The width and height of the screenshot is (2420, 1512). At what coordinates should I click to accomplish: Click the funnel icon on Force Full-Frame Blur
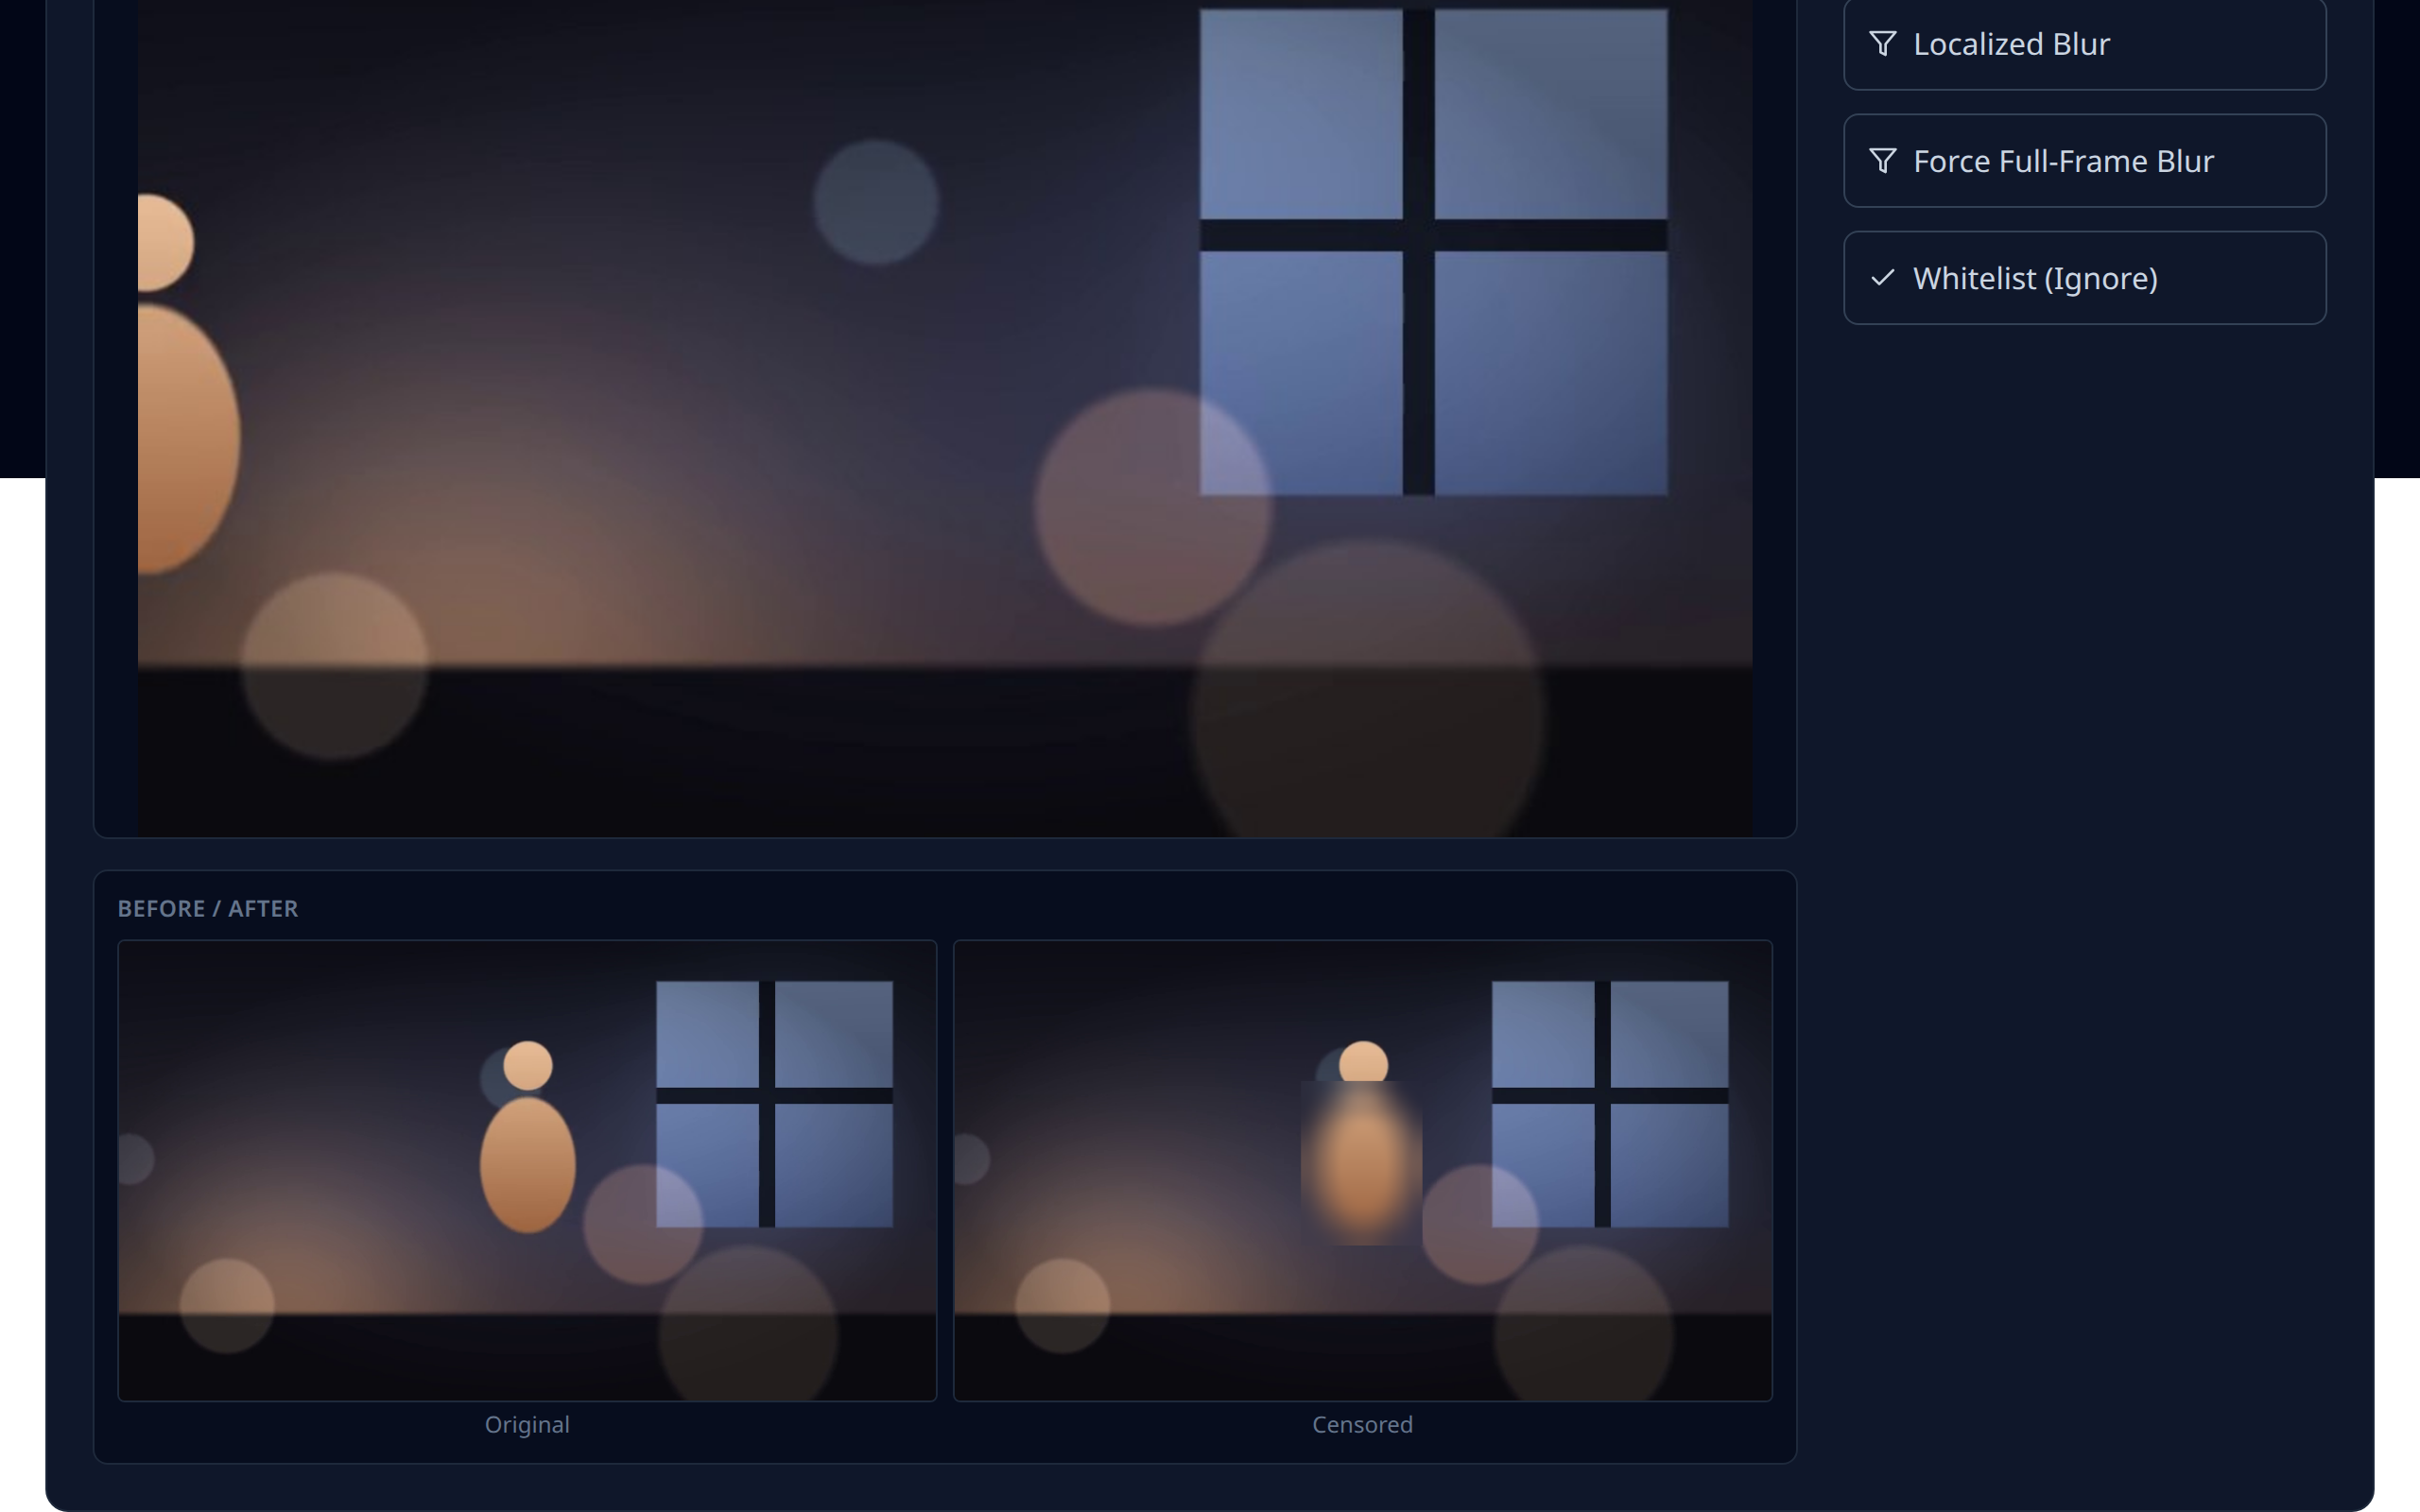coord(1882,161)
